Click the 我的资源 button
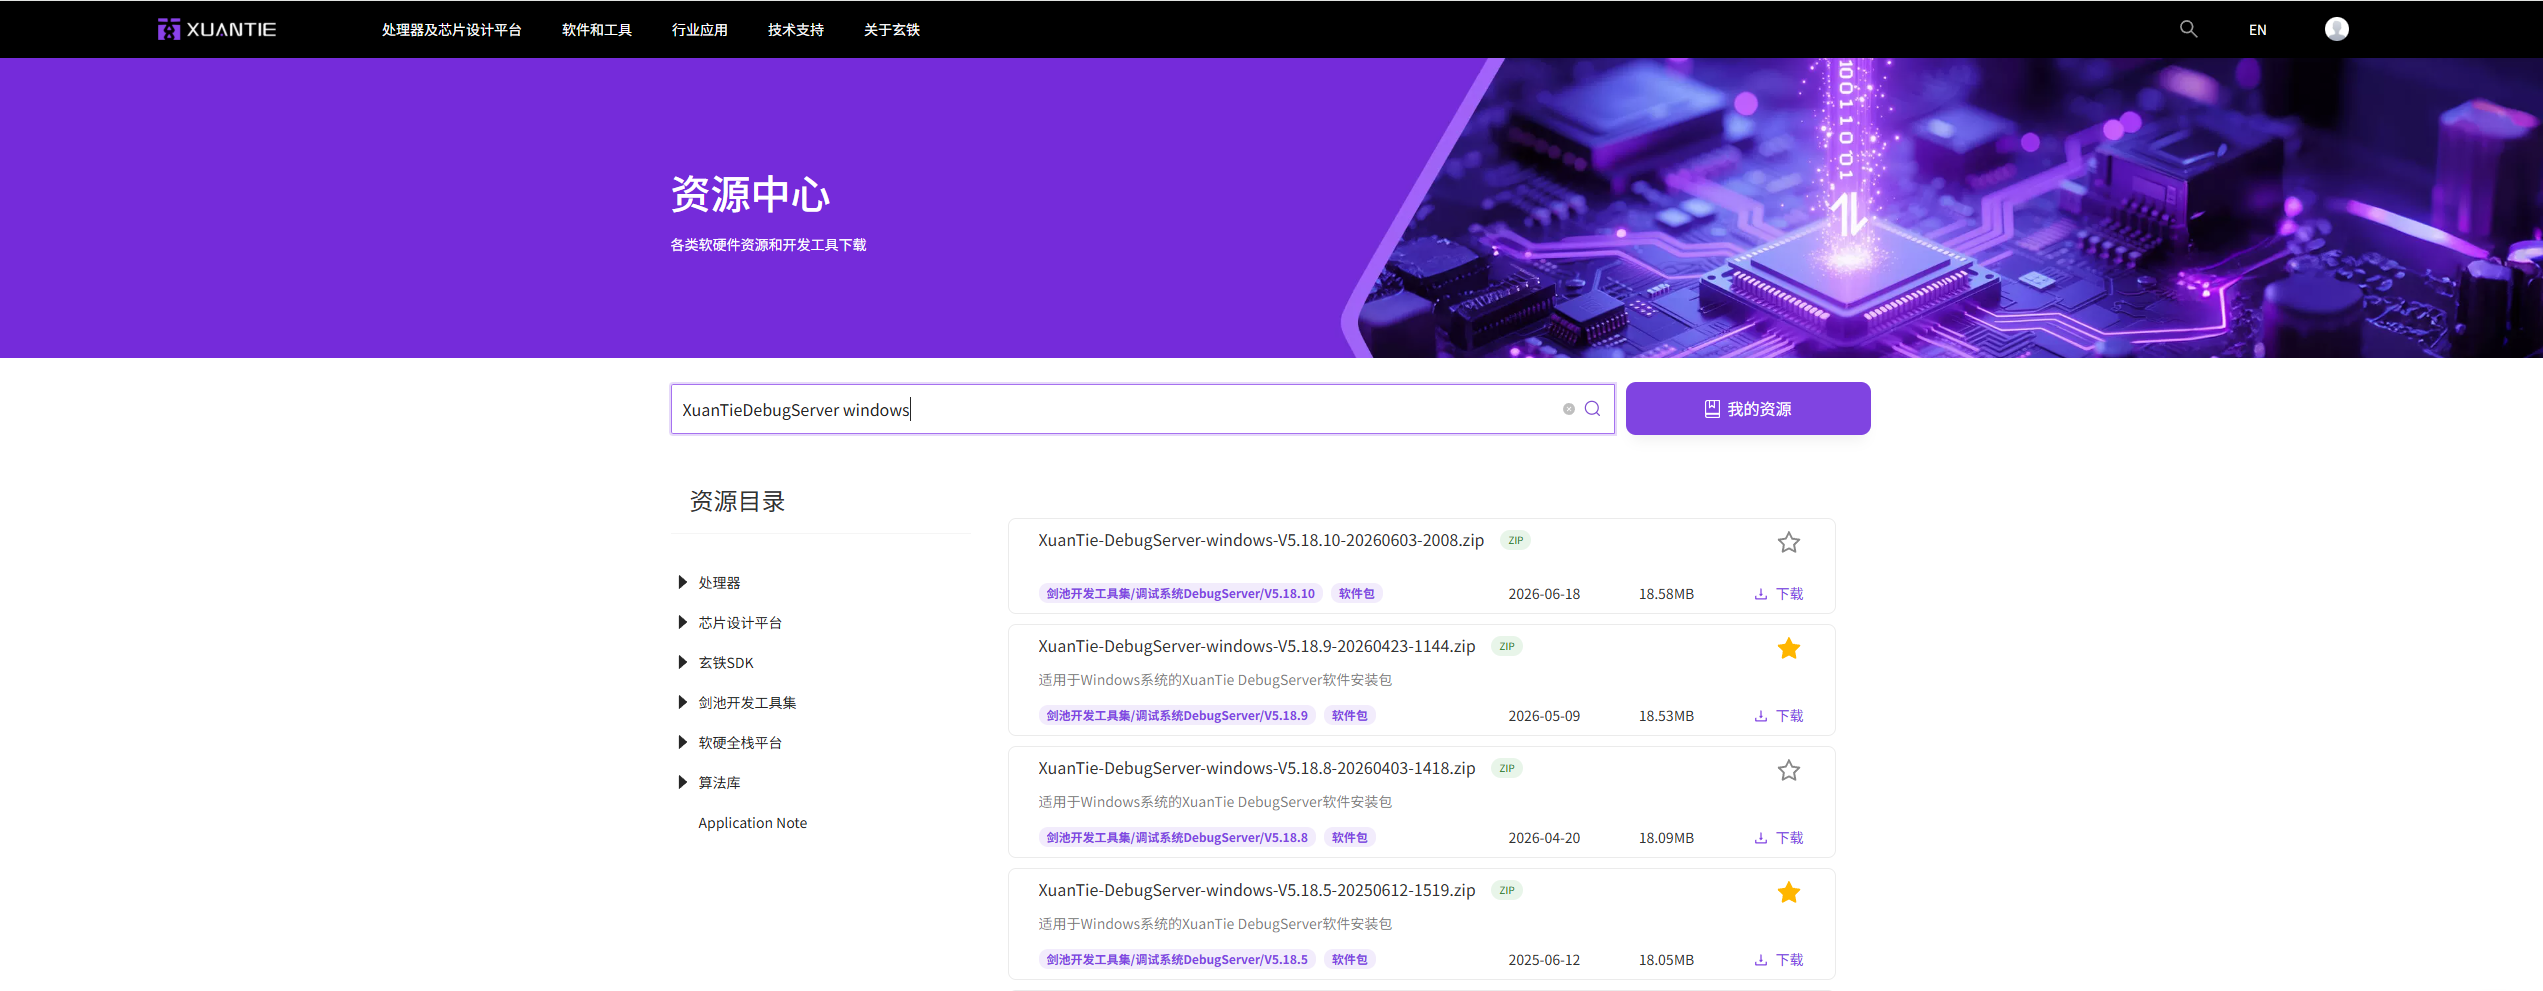Image resolution: width=2543 pixels, height=991 pixels. coord(1748,408)
